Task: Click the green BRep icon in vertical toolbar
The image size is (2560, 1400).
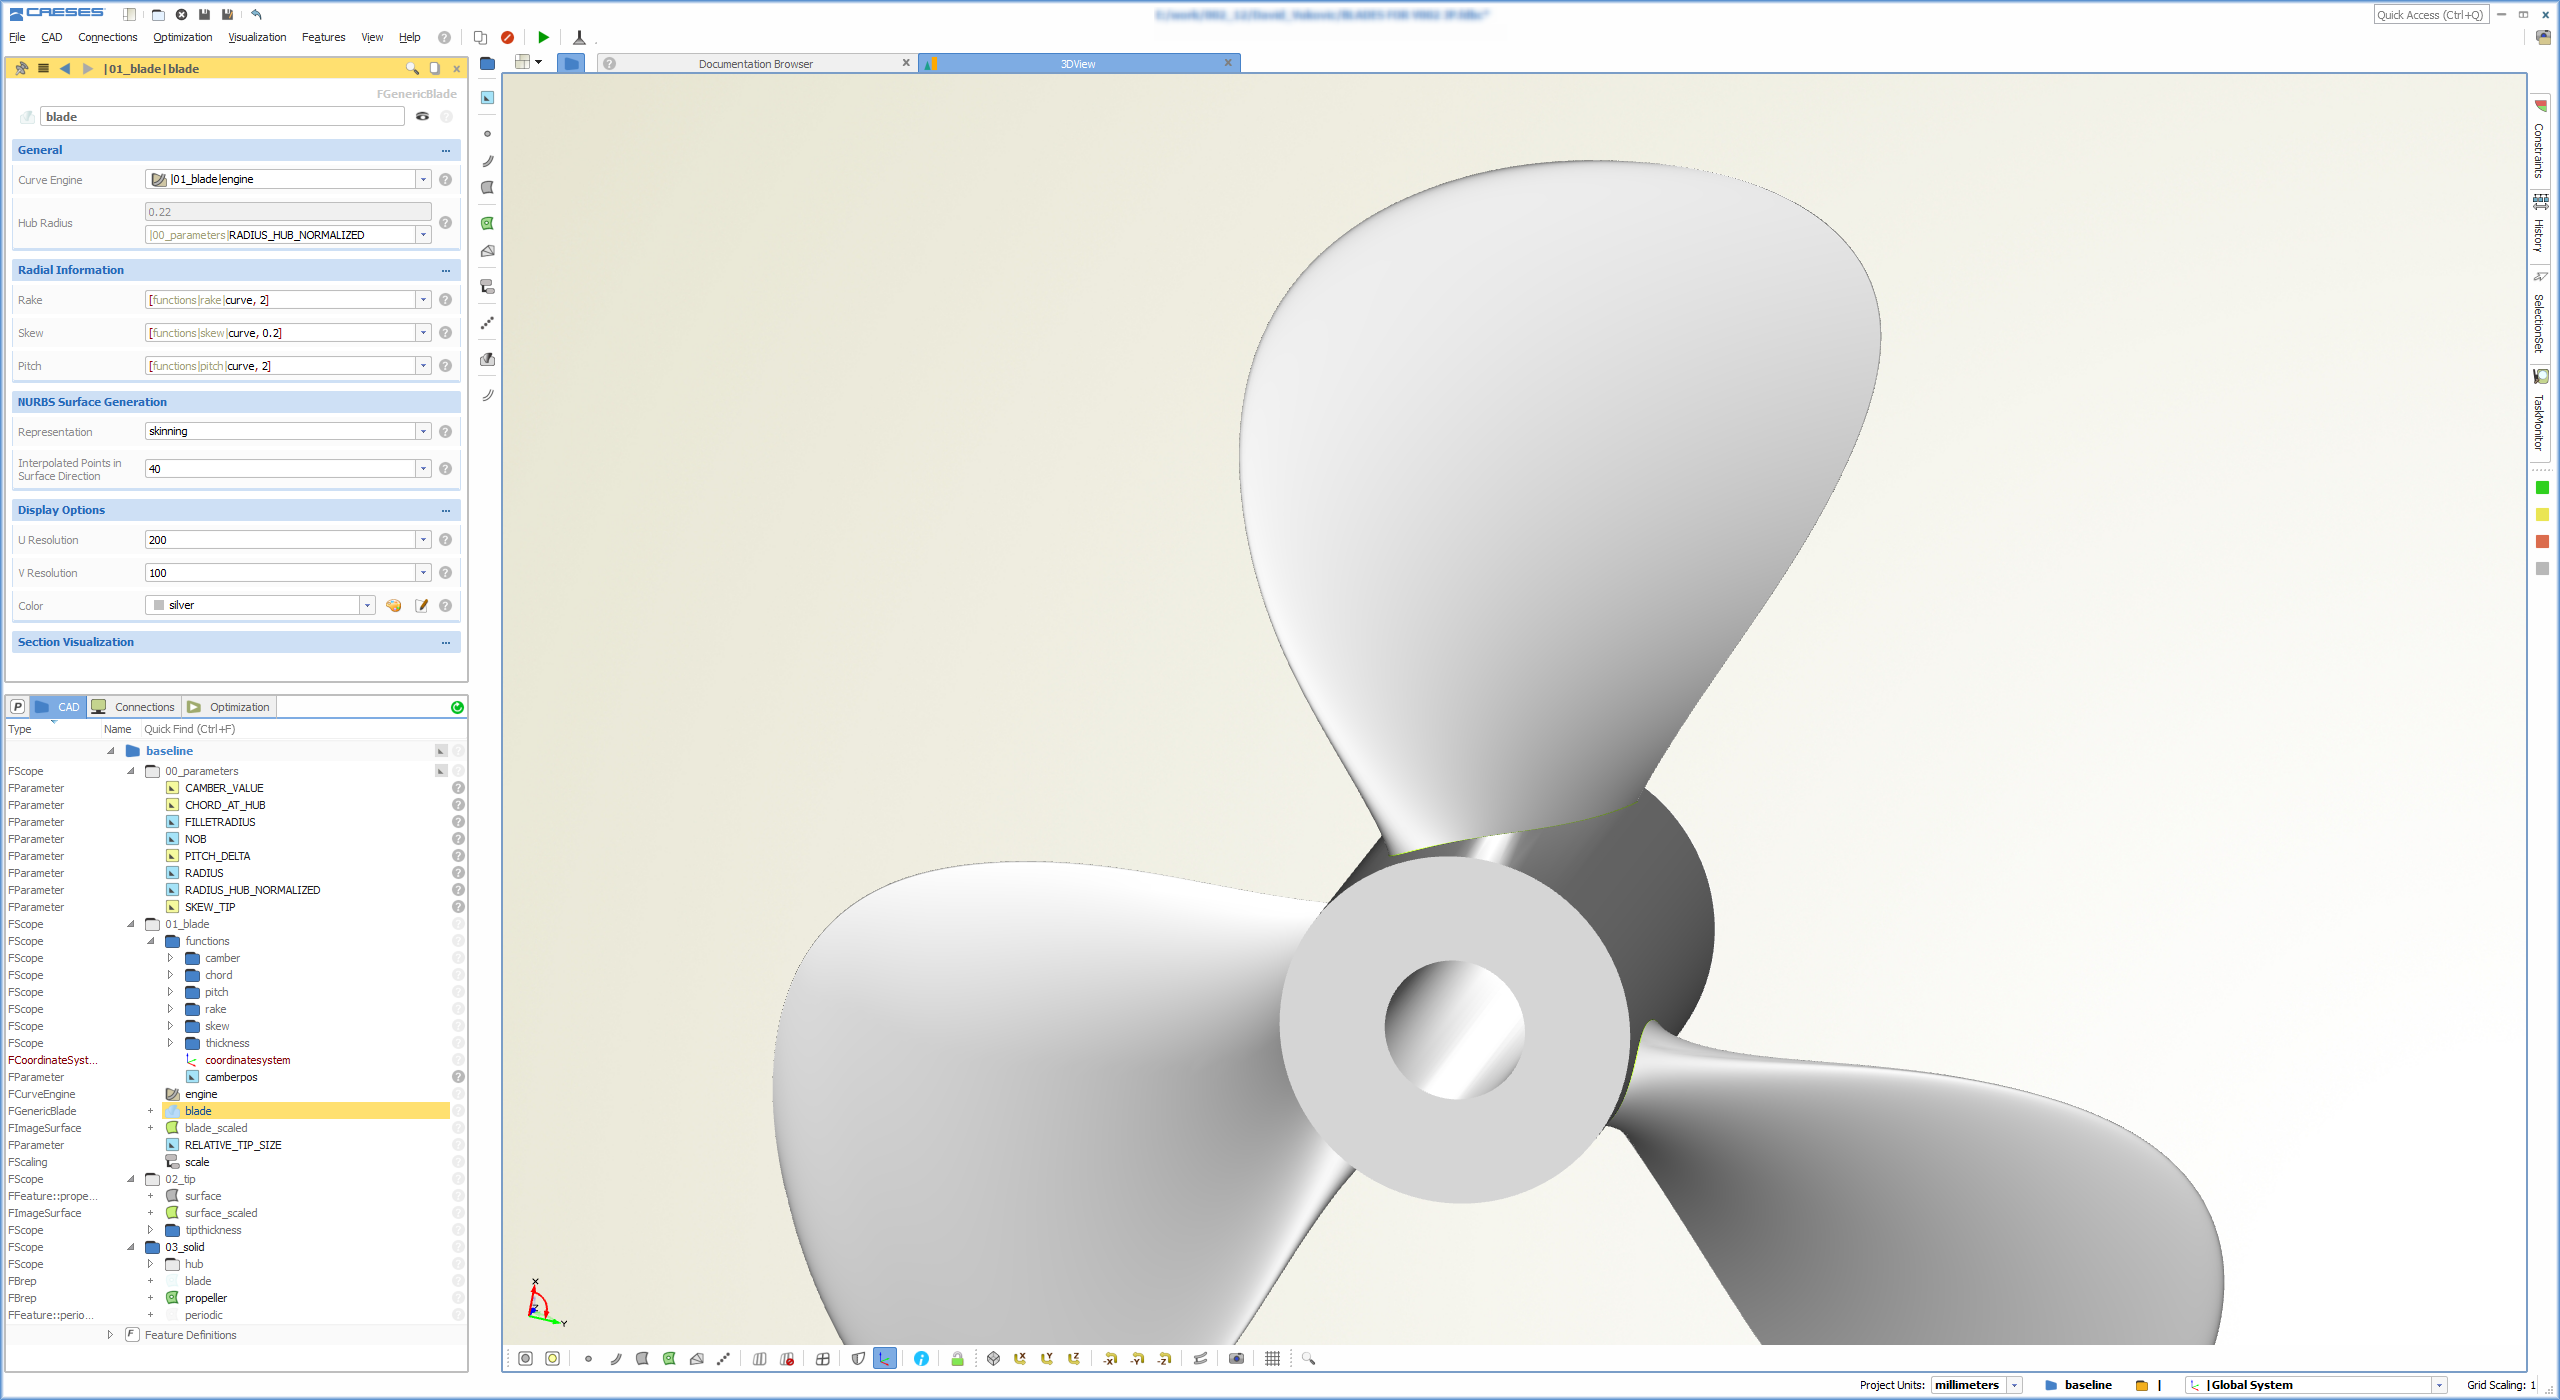Action: click(x=488, y=223)
